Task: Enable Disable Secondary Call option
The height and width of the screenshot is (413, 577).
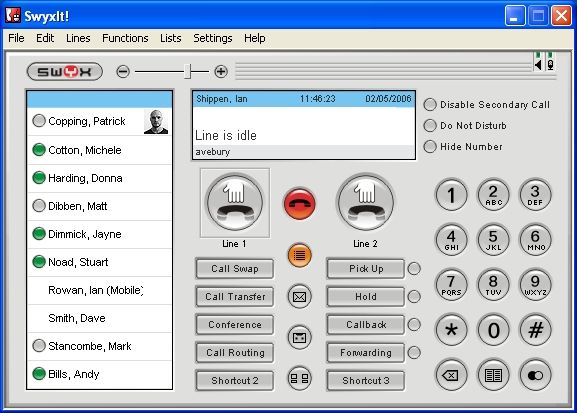Action: (x=430, y=105)
